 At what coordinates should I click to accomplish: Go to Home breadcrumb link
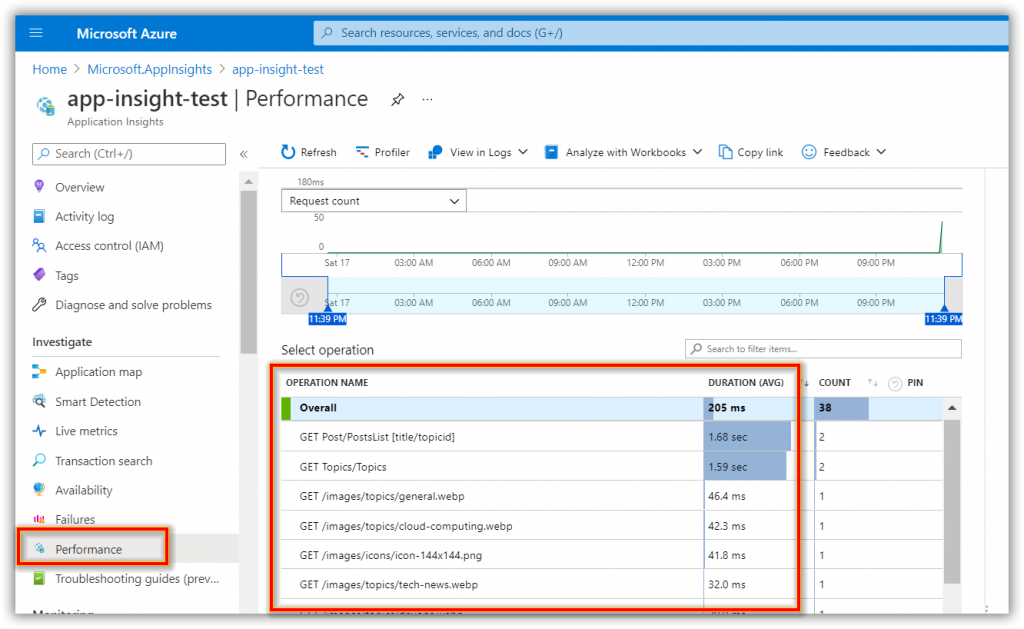pyautogui.click(x=50, y=69)
